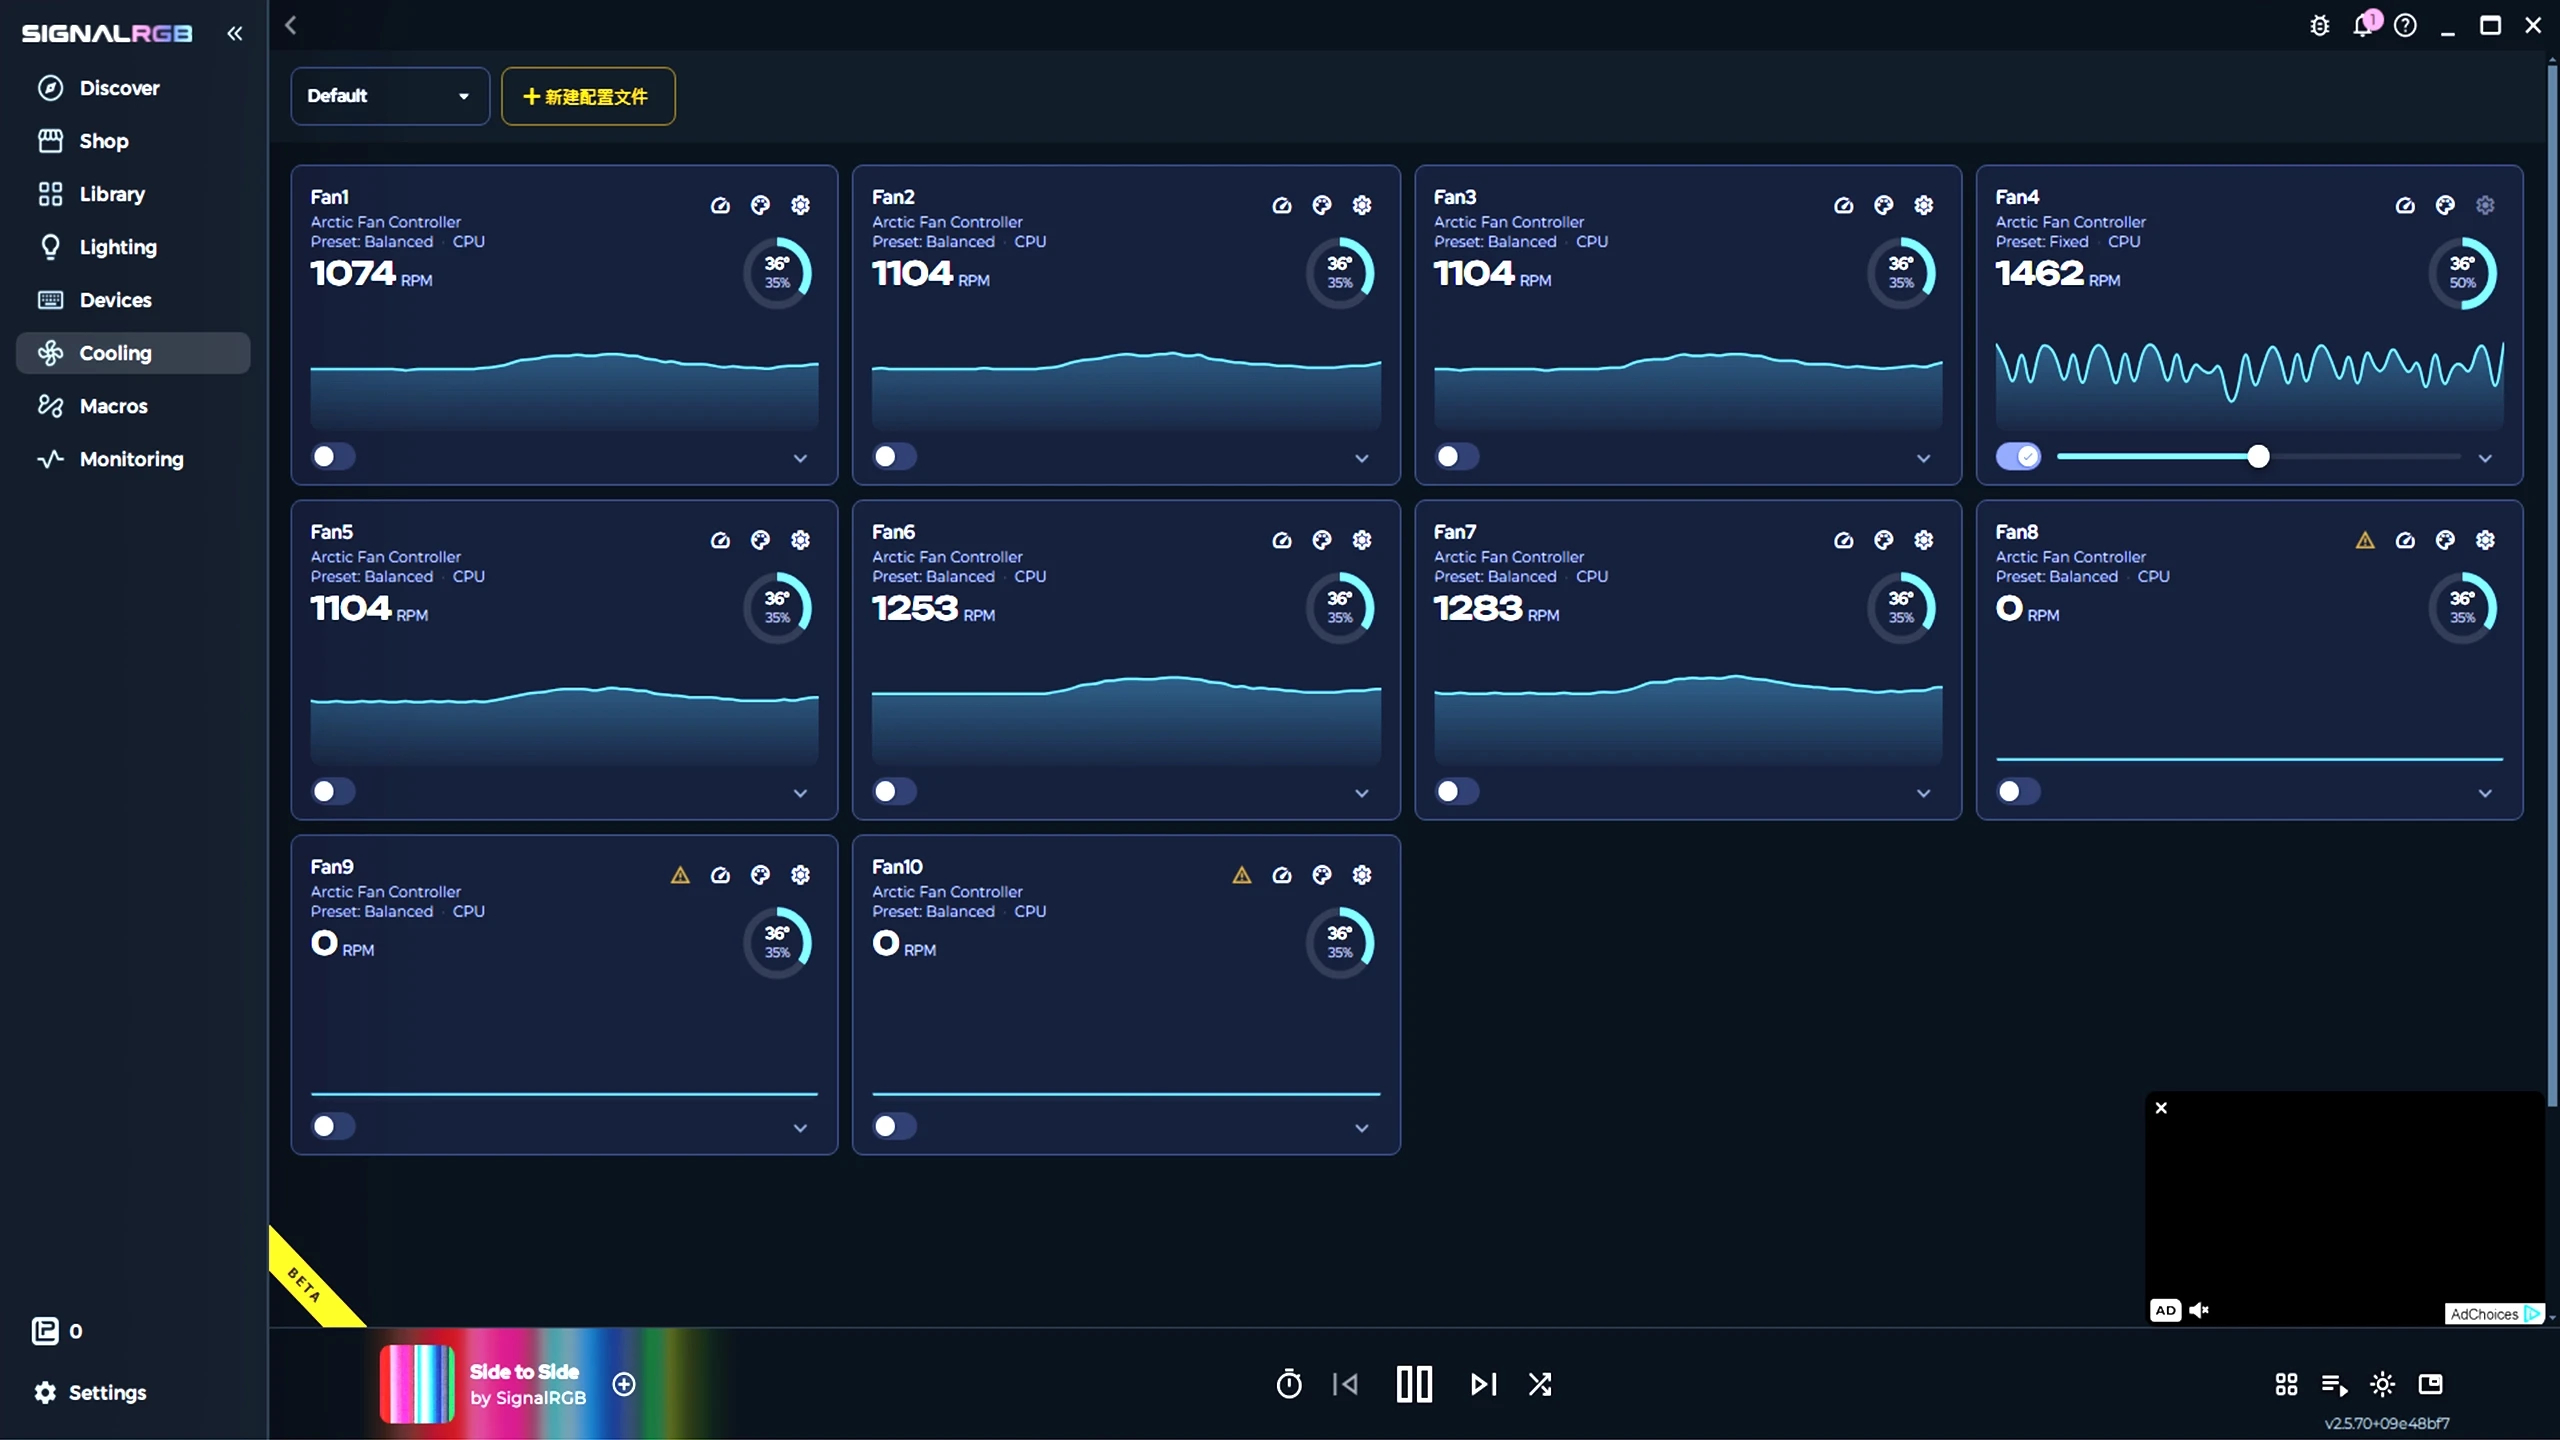Expand Fan7 card chevron
Viewport: 2560px width, 1440px height.
click(1923, 793)
